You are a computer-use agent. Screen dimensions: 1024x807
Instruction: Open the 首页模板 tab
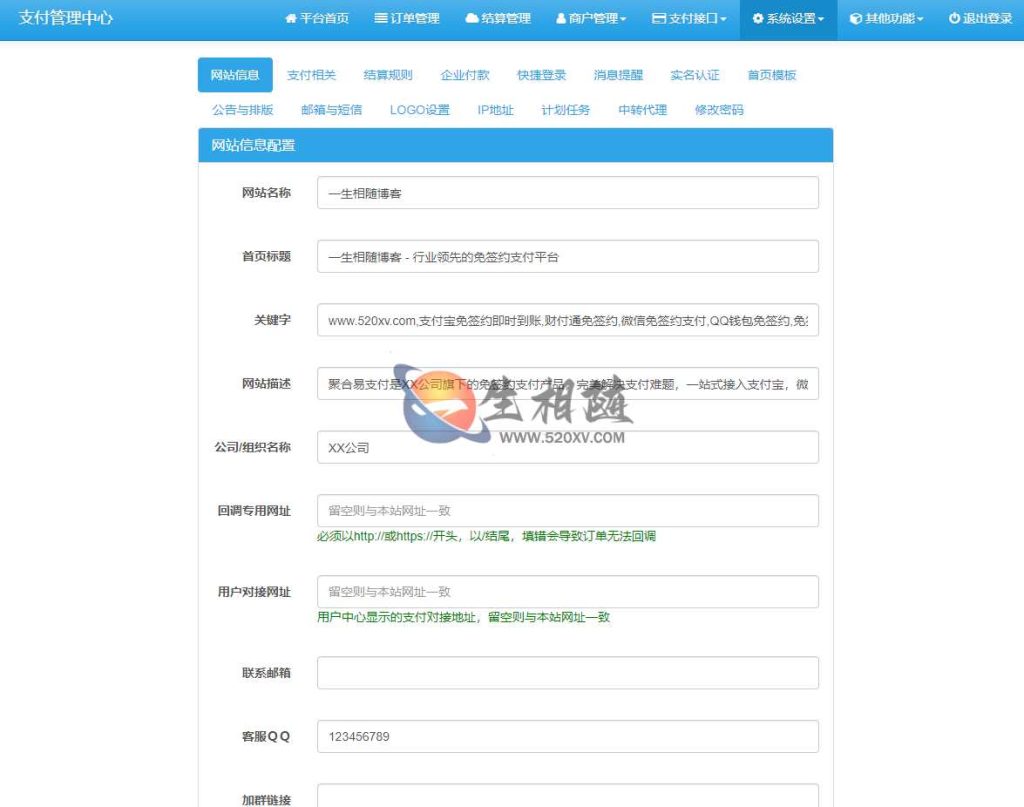point(770,74)
